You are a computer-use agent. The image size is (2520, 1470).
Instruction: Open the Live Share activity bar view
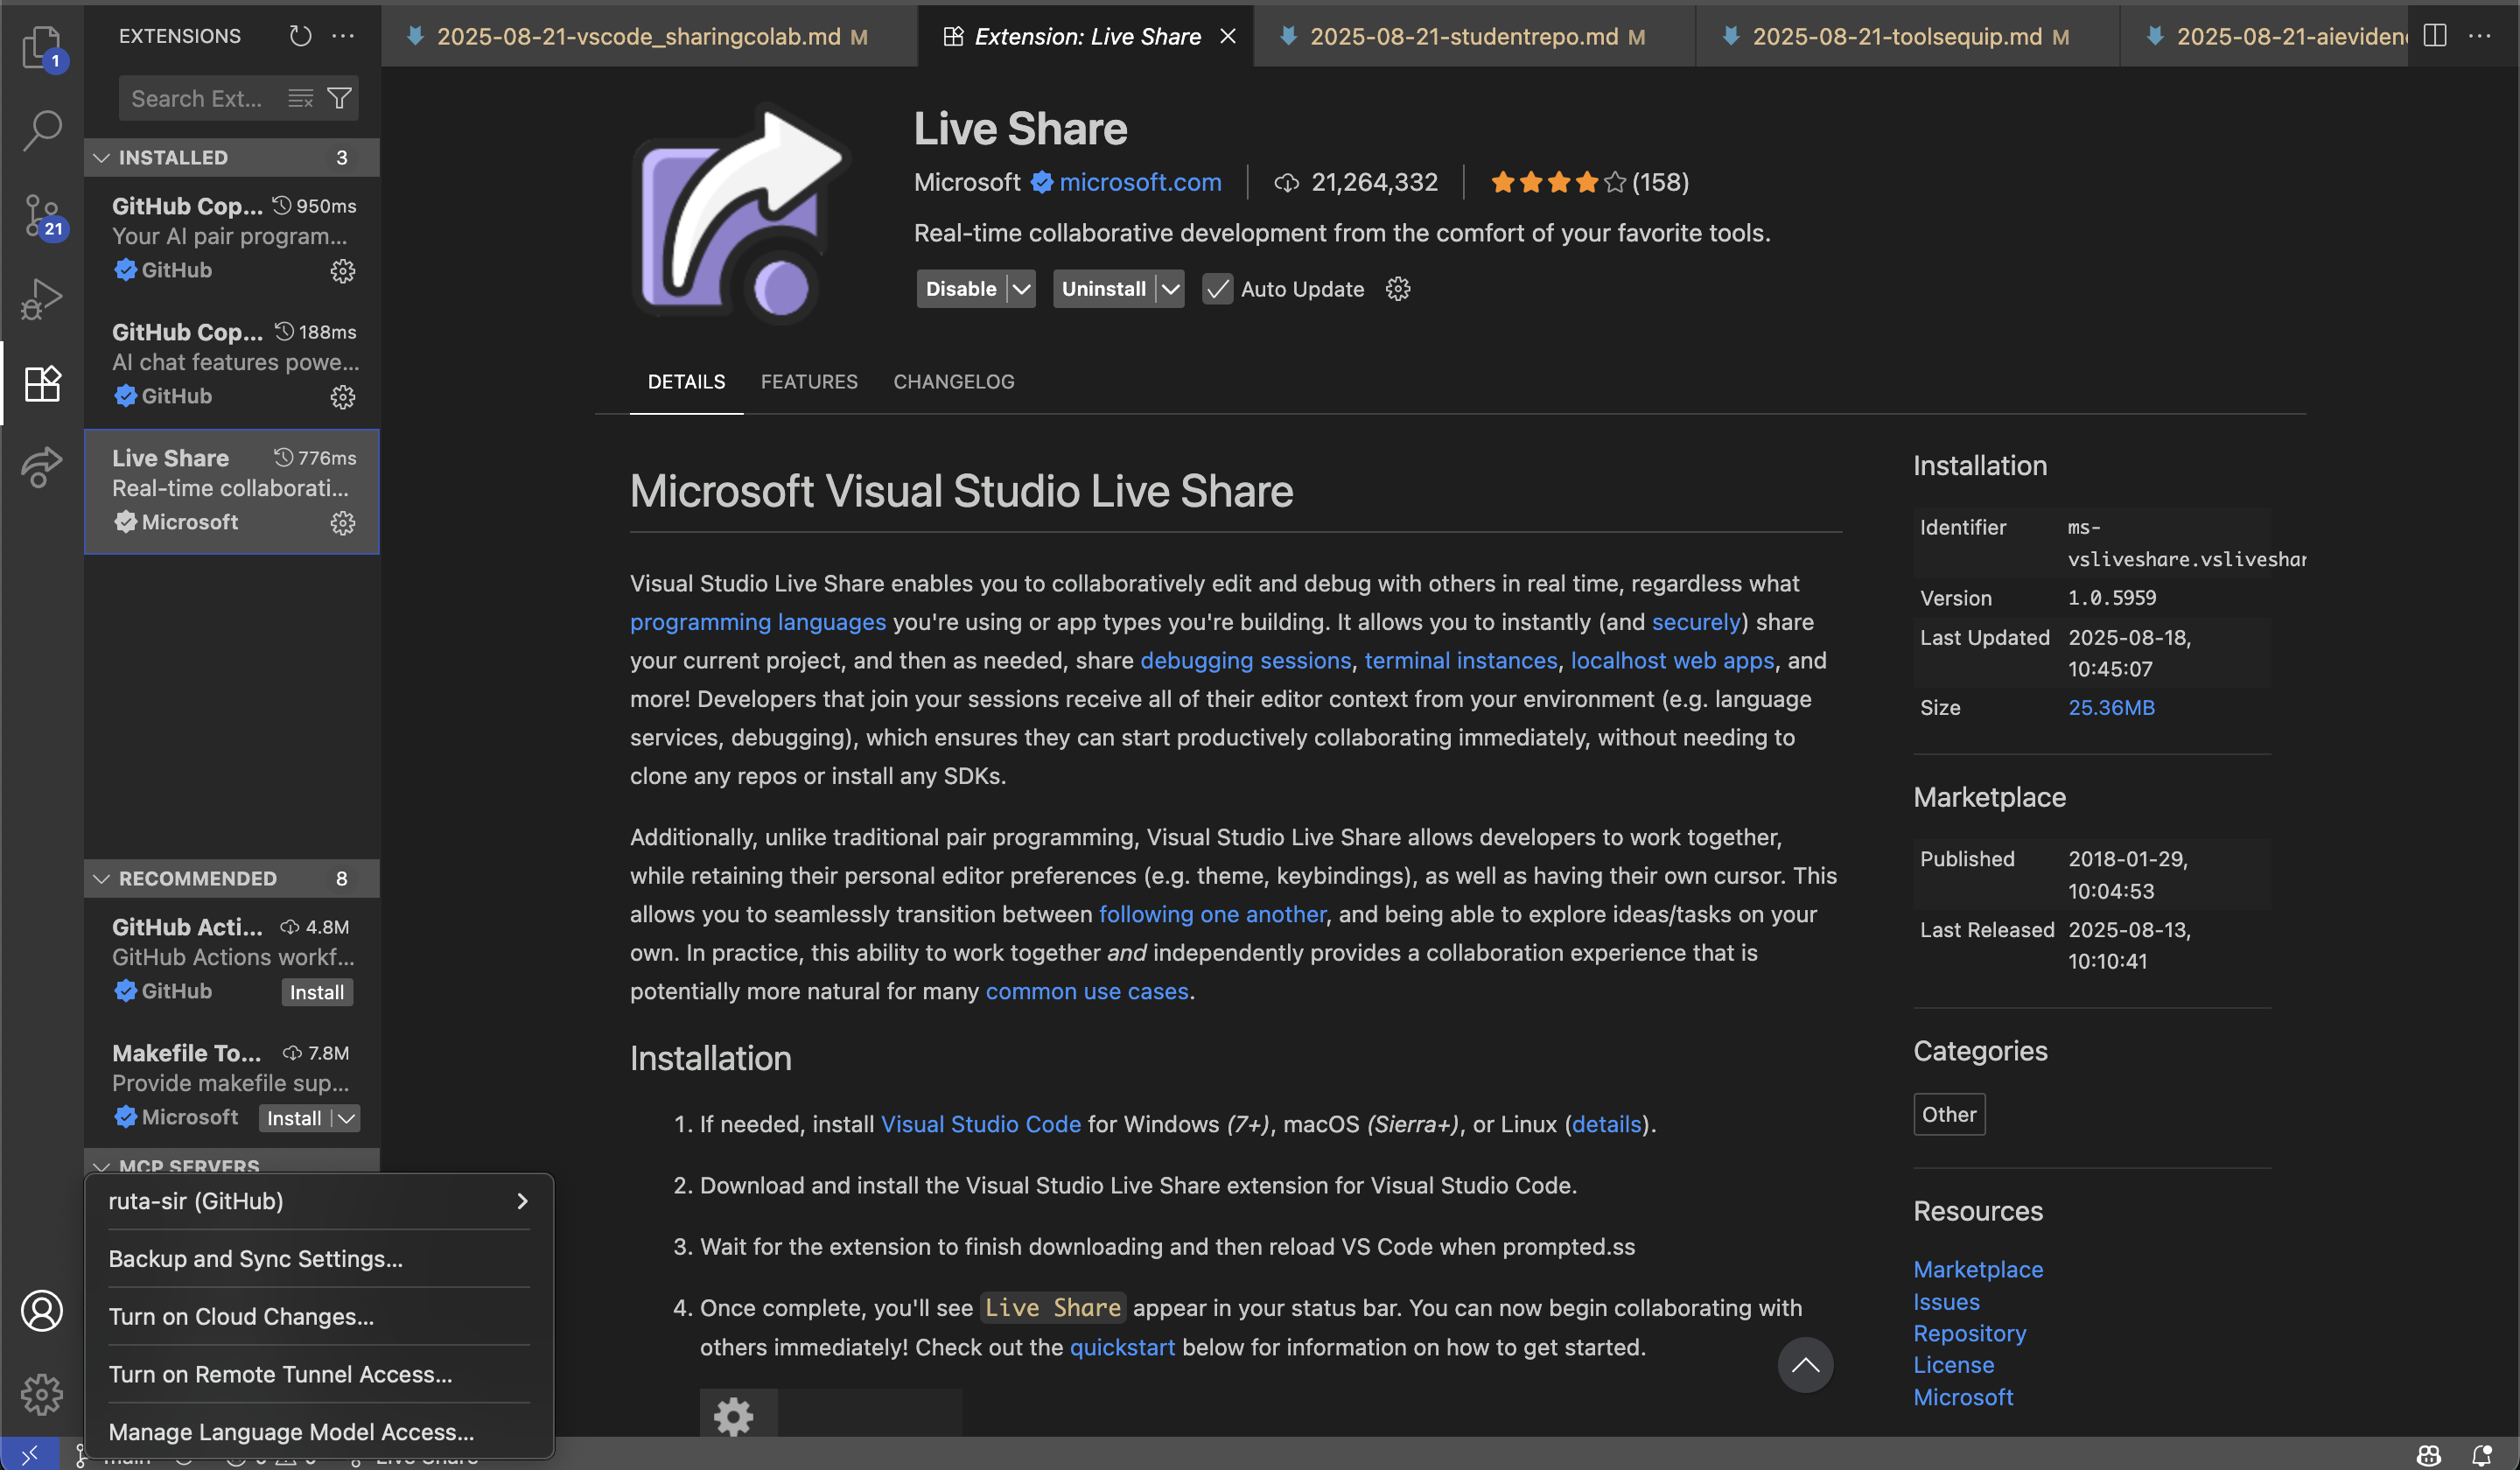click(x=42, y=466)
